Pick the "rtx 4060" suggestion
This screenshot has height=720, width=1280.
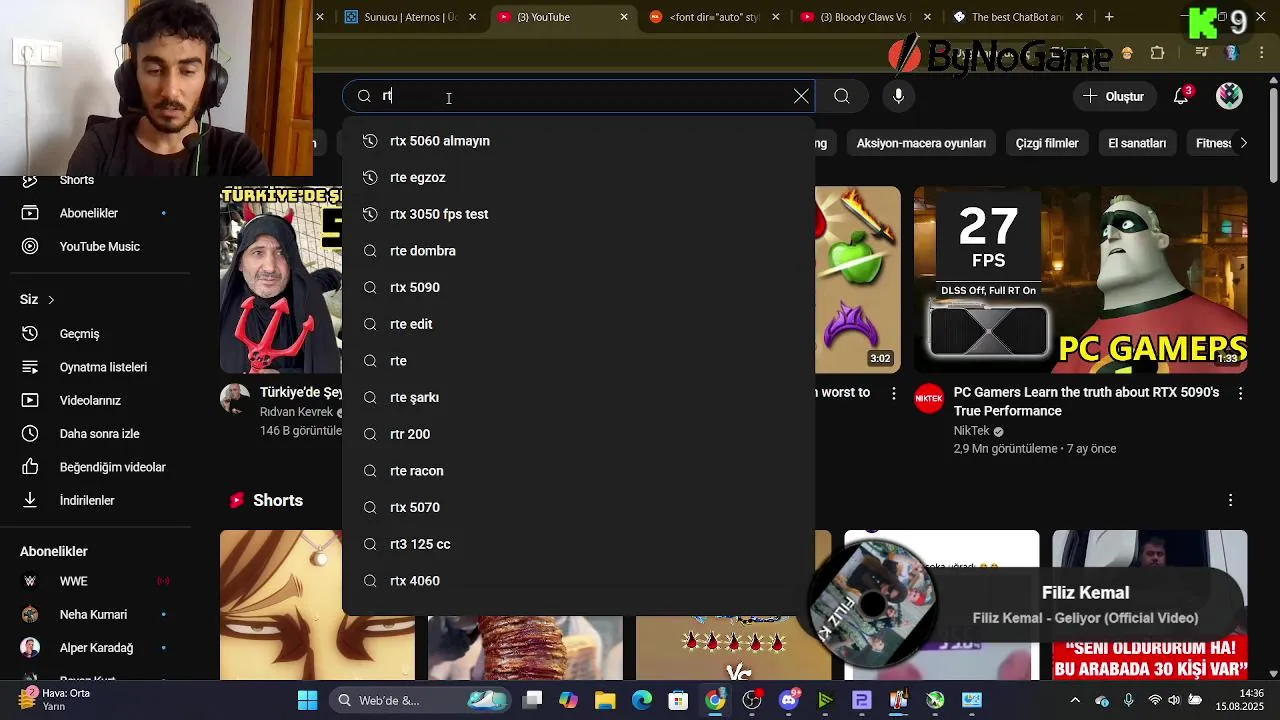point(578,581)
